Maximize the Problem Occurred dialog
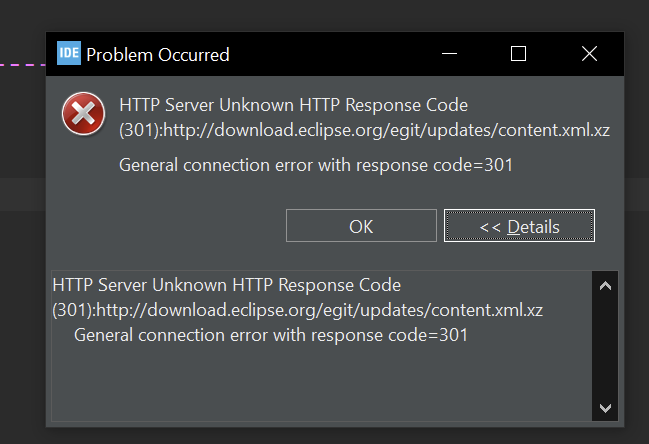Image resolution: width=649 pixels, height=444 pixels. tap(518, 54)
